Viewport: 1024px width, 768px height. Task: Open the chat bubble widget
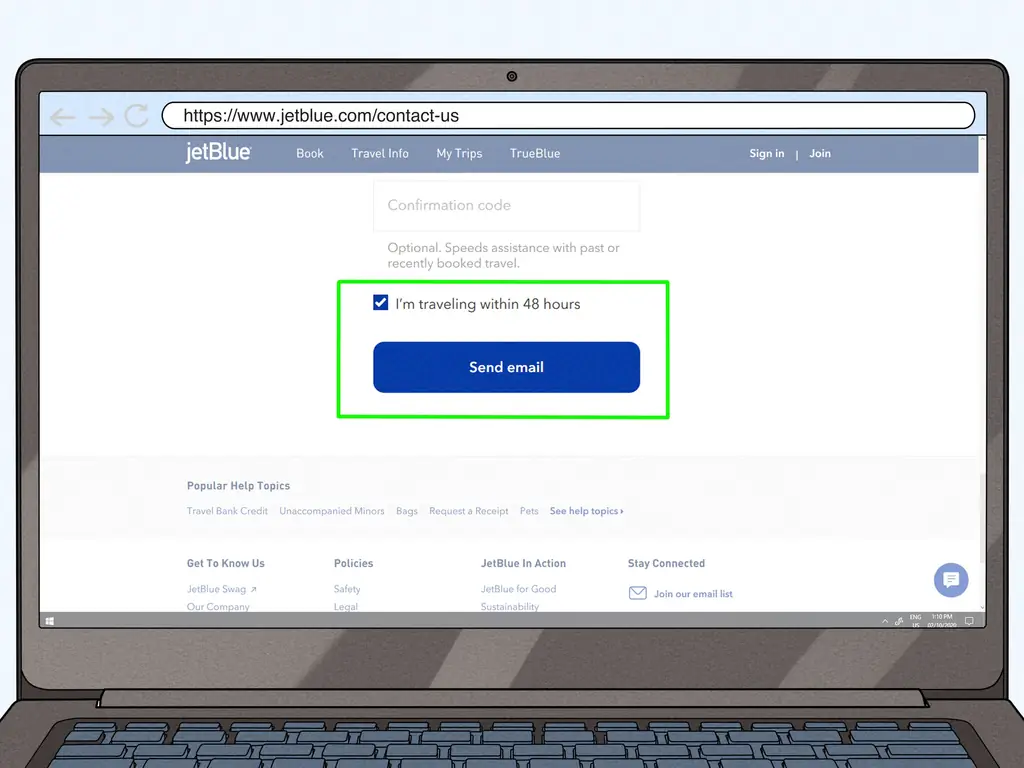(950, 579)
